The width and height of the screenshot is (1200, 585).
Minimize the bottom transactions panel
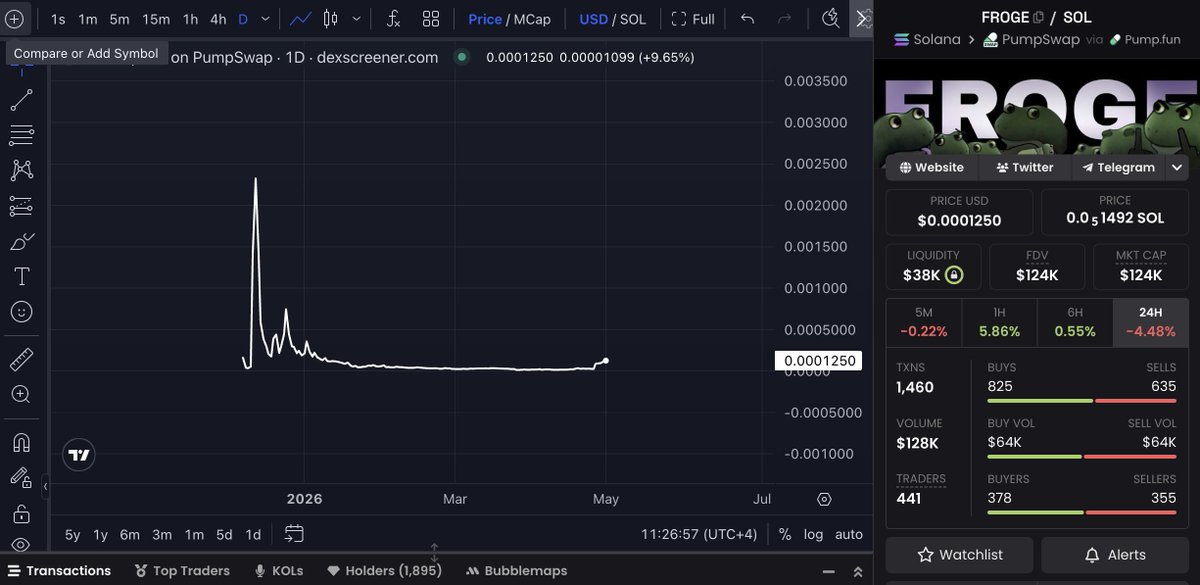[829, 571]
